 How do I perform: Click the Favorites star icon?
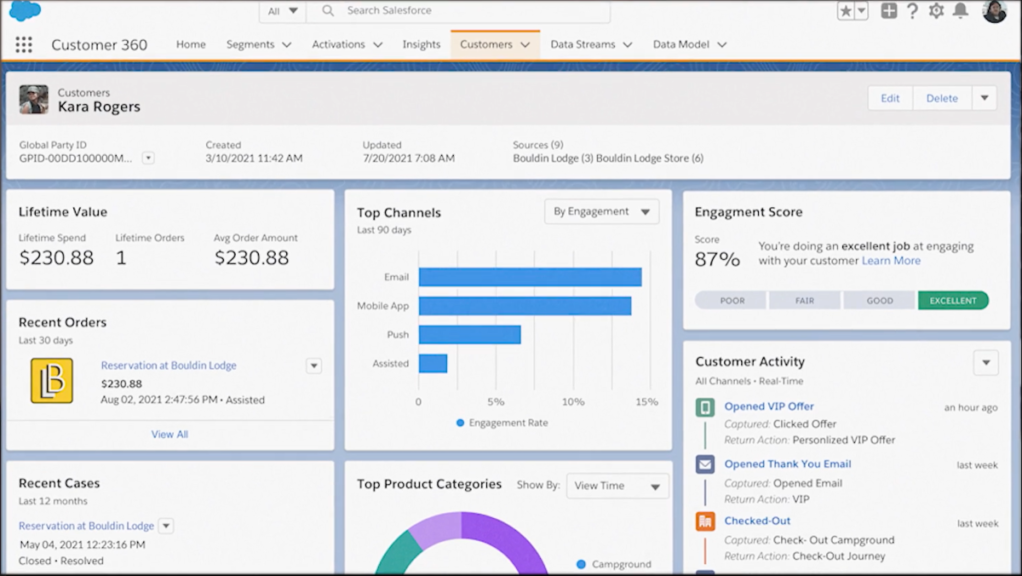tap(845, 11)
